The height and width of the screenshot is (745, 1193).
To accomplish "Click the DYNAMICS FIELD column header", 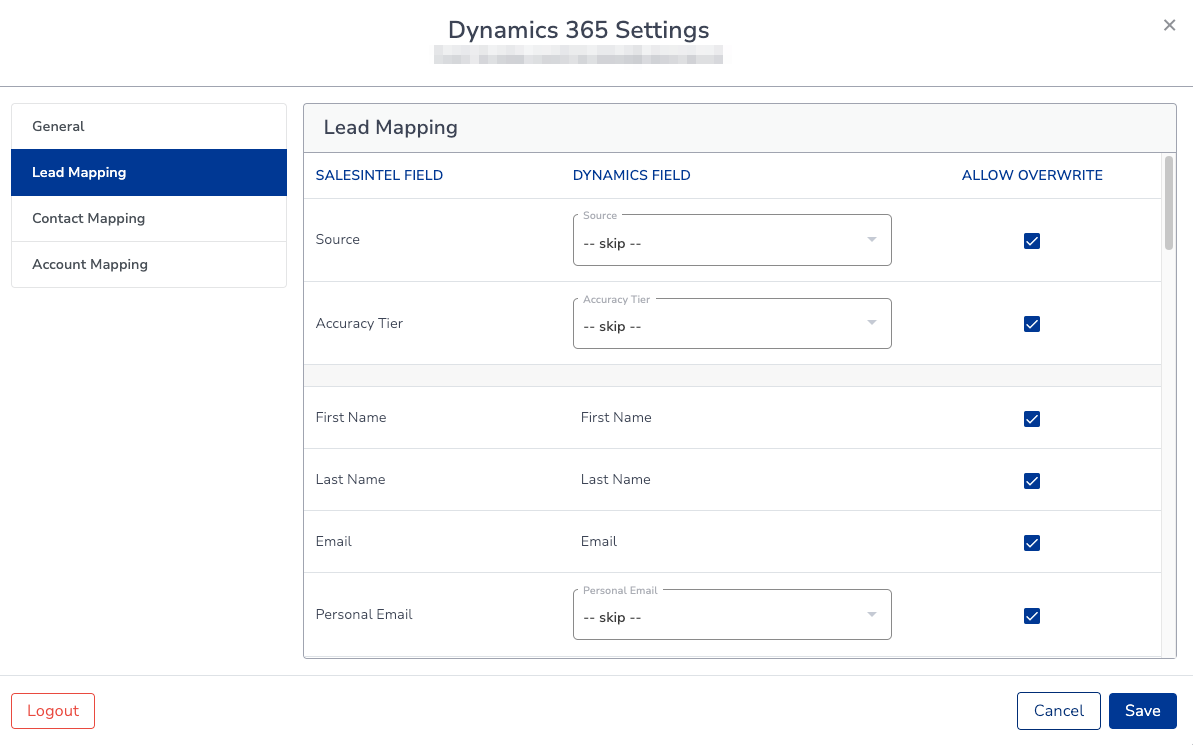I will pyautogui.click(x=631, y=175).
